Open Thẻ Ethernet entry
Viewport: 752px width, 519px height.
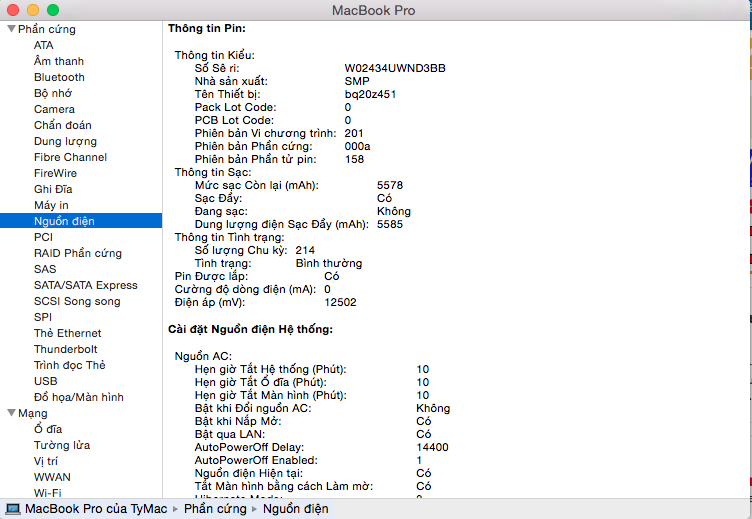click(x=68, y=333)
